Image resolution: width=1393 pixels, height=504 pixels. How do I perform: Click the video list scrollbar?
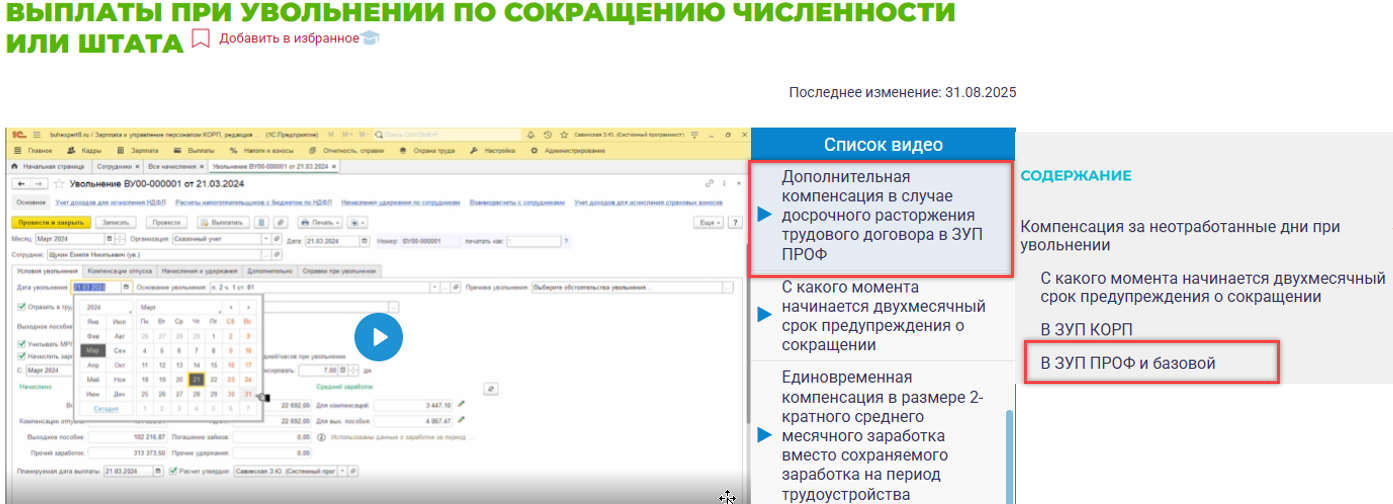[1008, 455]
